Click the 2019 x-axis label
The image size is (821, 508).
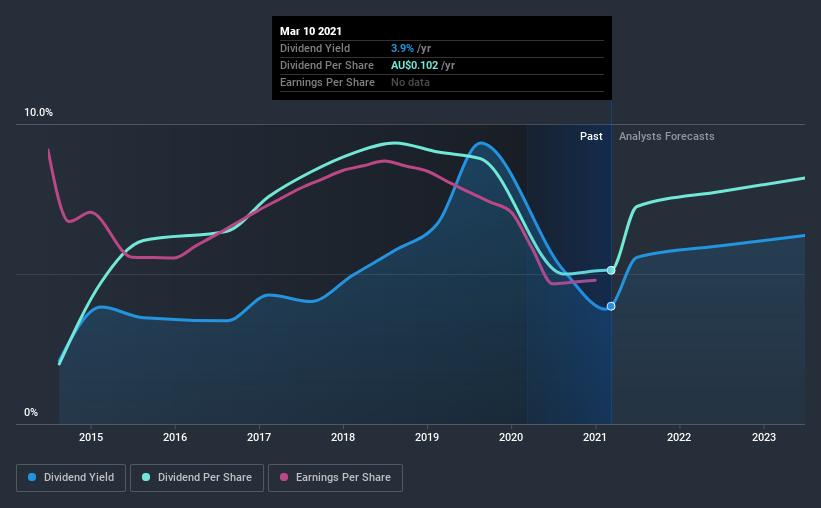(427, 437)
